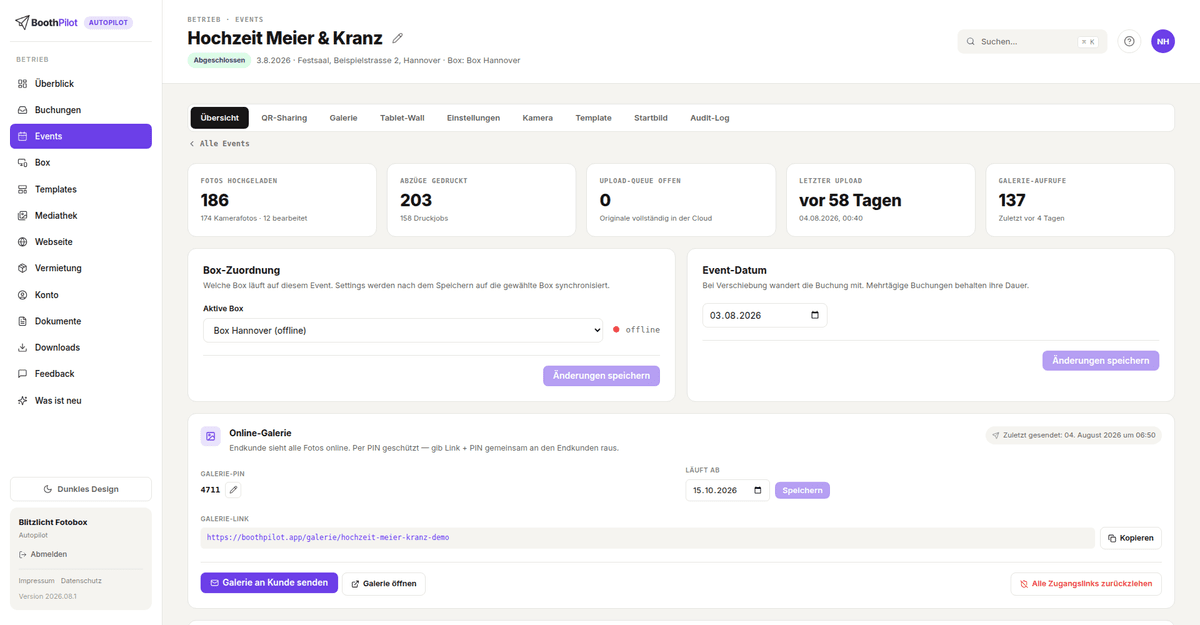Click the Was ist neu sparkle icon
This screenshot has height=625, width=1200.
pos(23,400)
